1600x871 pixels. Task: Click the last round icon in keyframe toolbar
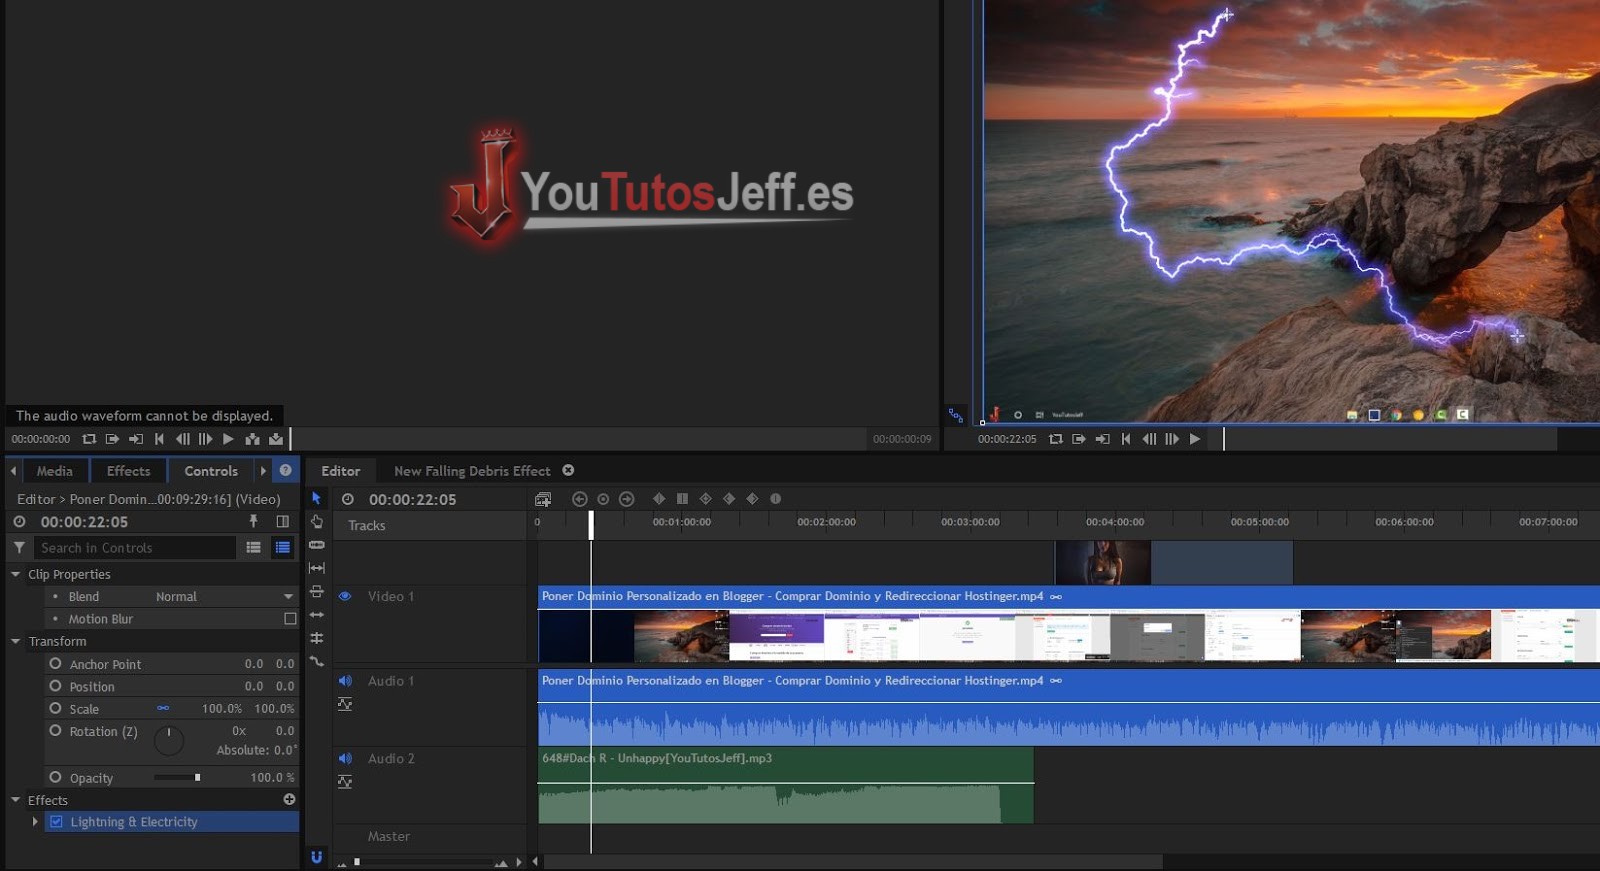775,498
